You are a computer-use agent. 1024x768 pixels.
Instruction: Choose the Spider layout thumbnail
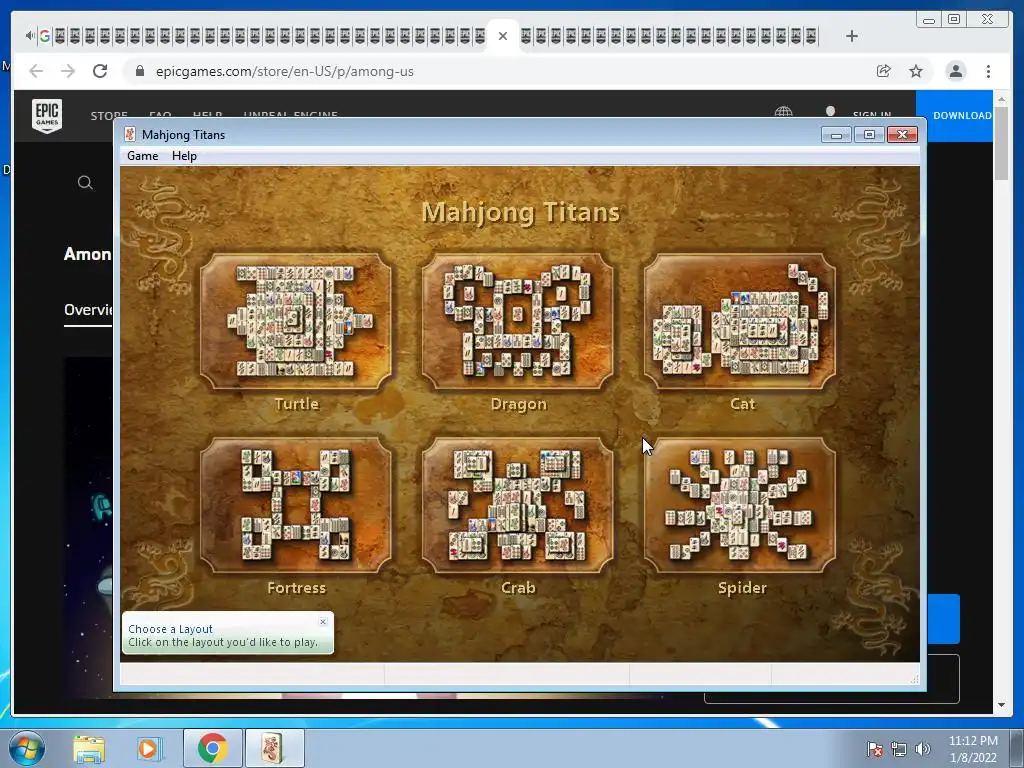pos(740,505)
